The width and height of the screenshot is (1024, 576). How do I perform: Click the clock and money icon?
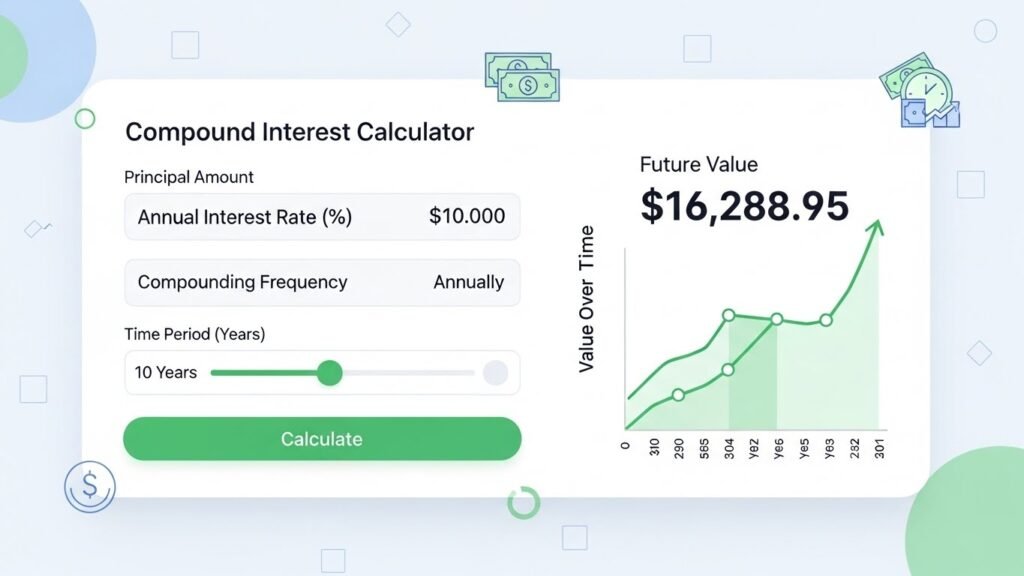(x=921, y=92)
